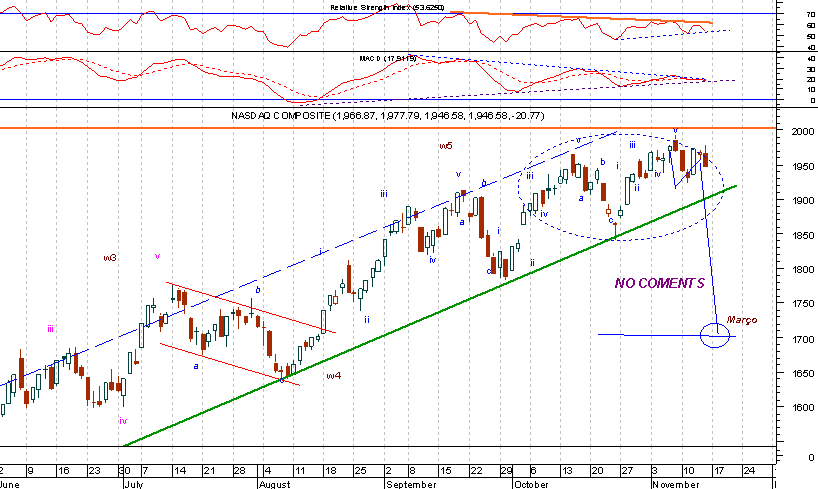Click the 1650 price axis label
This screenshot has height=489, width=818.
pos(802,374)
